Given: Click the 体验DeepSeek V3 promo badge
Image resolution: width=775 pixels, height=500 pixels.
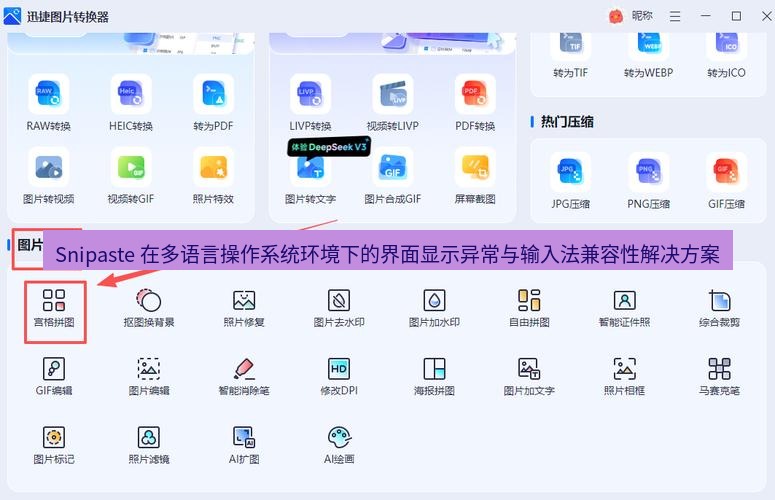Looking at the screenshot, I should pyautogui.click(x=329, y=147).
